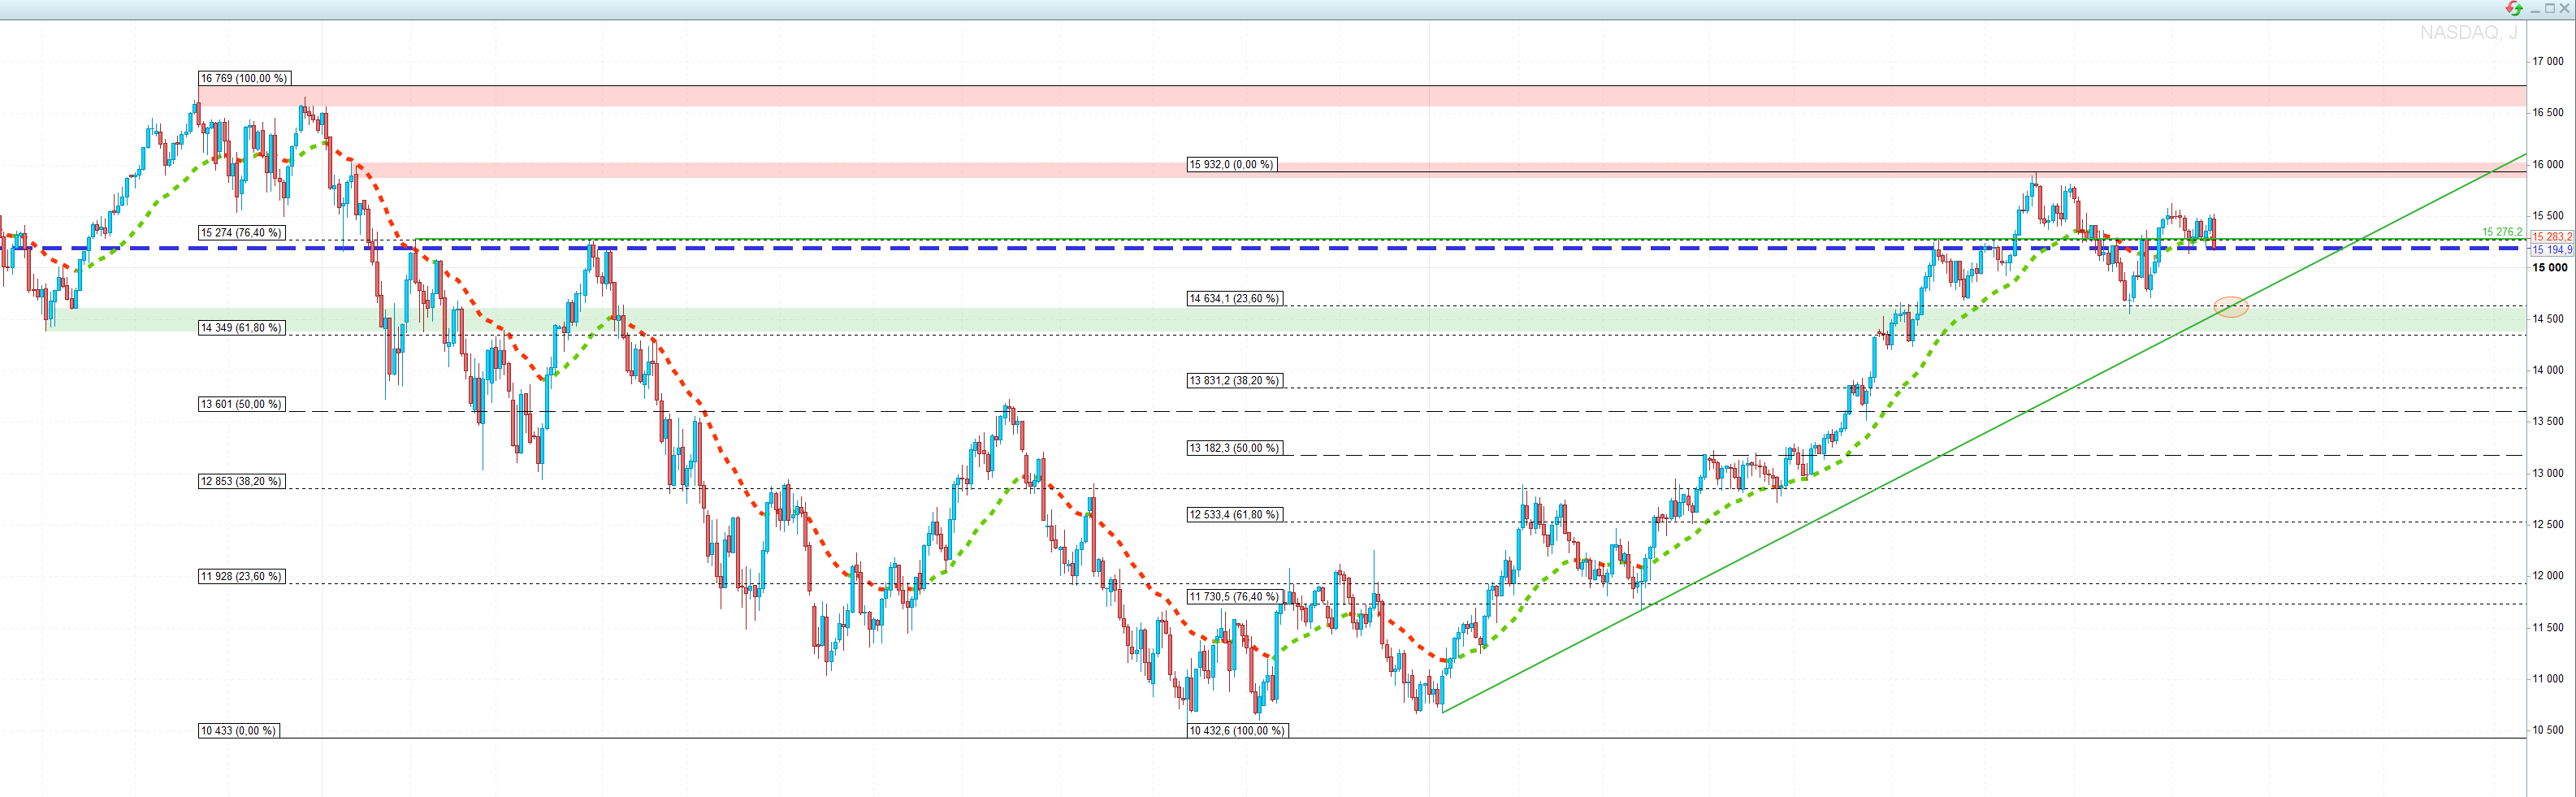This screenshot has width=2576, height=797.
Task: Select the 16 769 (100,00 %) Fibonacci label
Action: 244,78
